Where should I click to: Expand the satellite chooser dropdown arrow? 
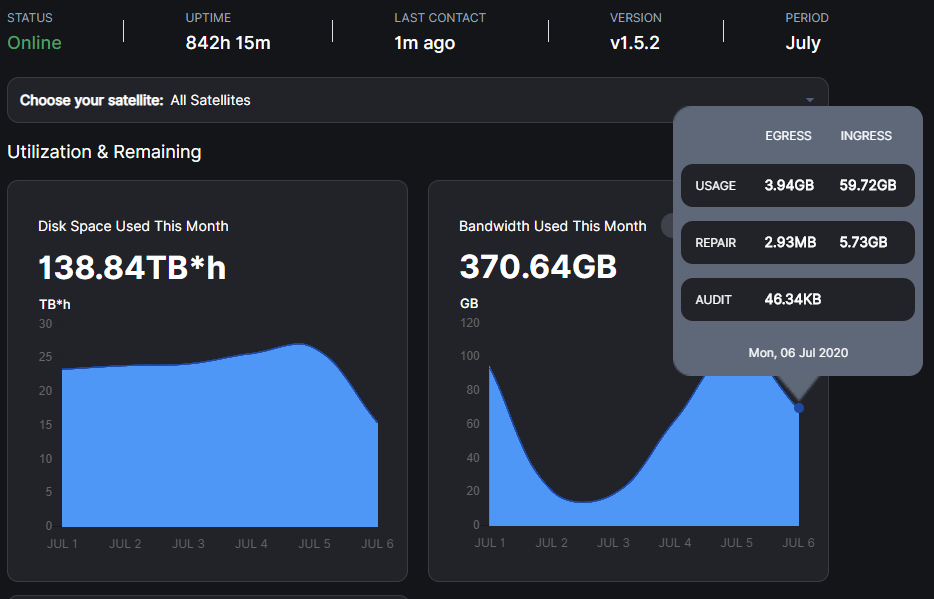pyautogui.click(x=810, y=100)
